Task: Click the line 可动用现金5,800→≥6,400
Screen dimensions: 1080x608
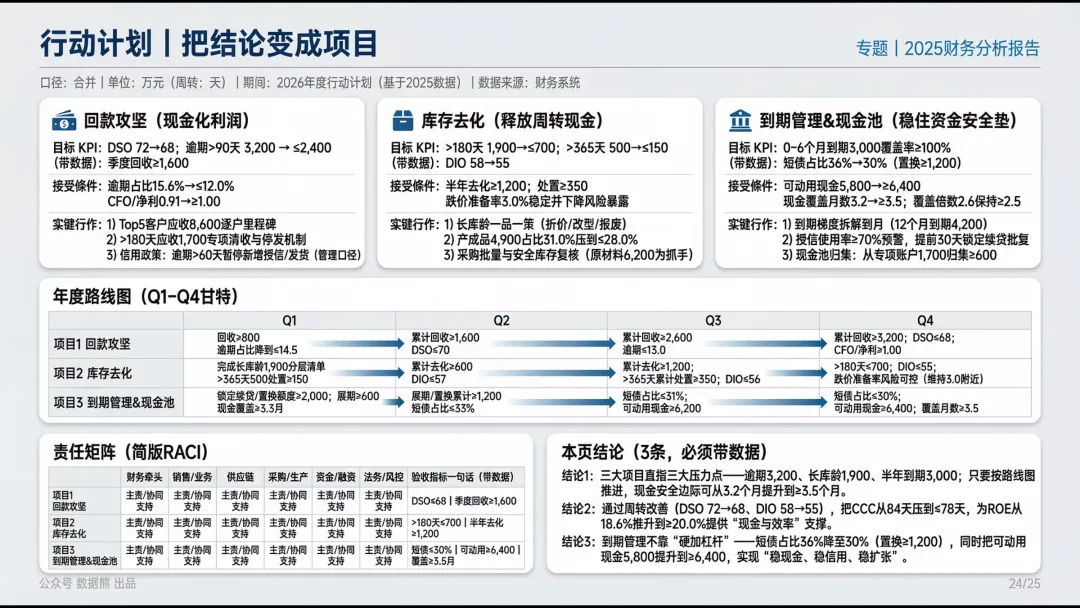Action: [851, 186]
